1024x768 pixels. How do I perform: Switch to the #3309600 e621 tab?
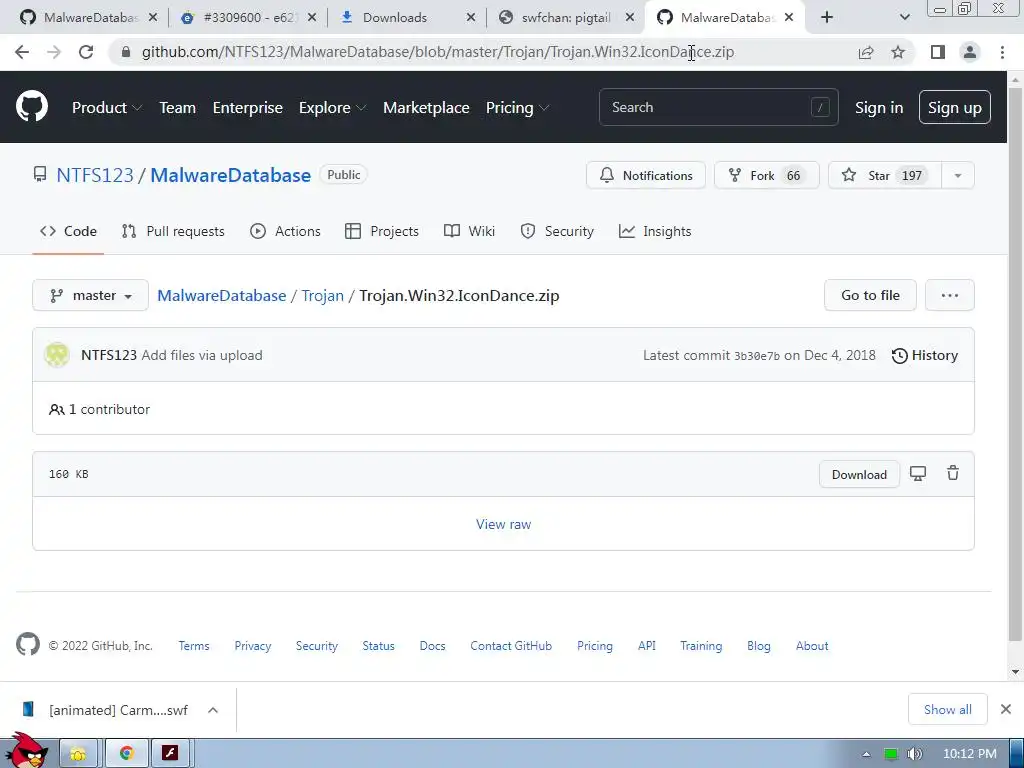(248, 18)
